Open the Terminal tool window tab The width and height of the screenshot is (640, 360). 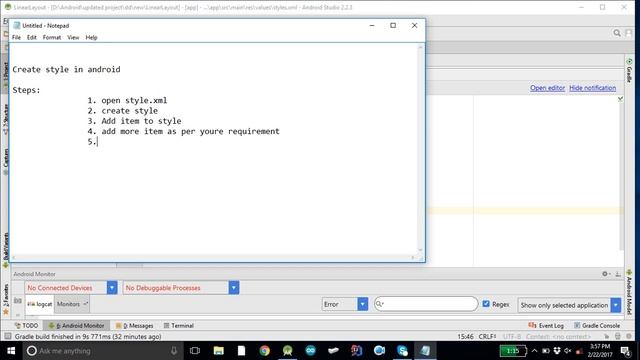(x=179, y=325)
